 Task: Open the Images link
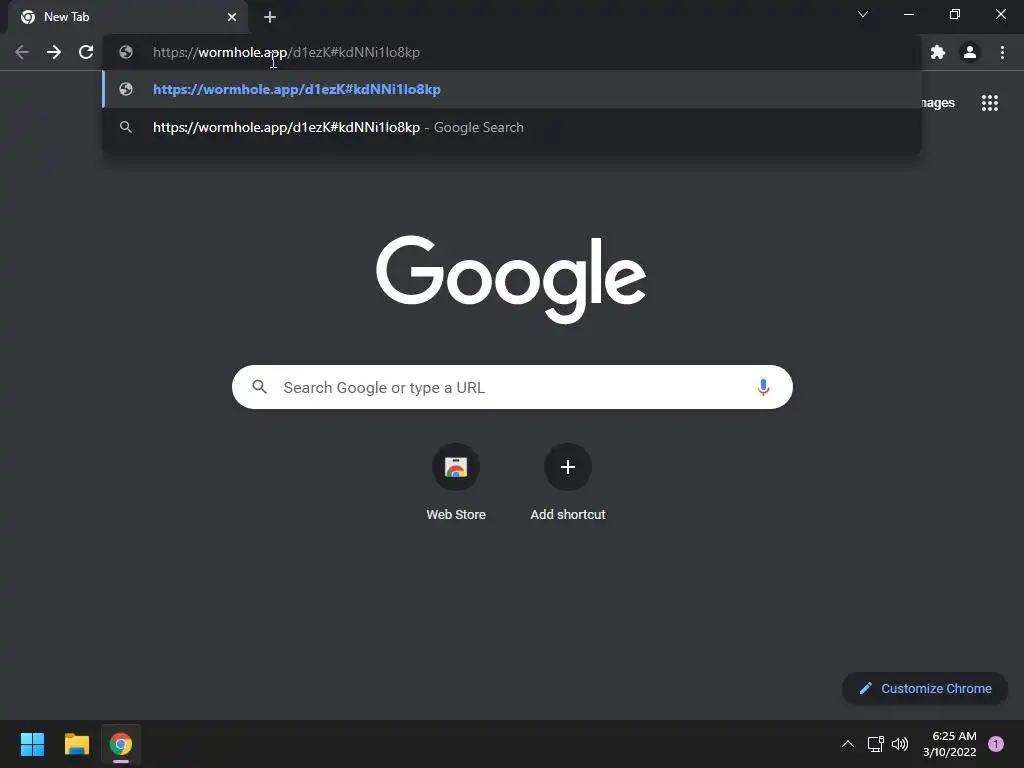[x=938, y=103]
